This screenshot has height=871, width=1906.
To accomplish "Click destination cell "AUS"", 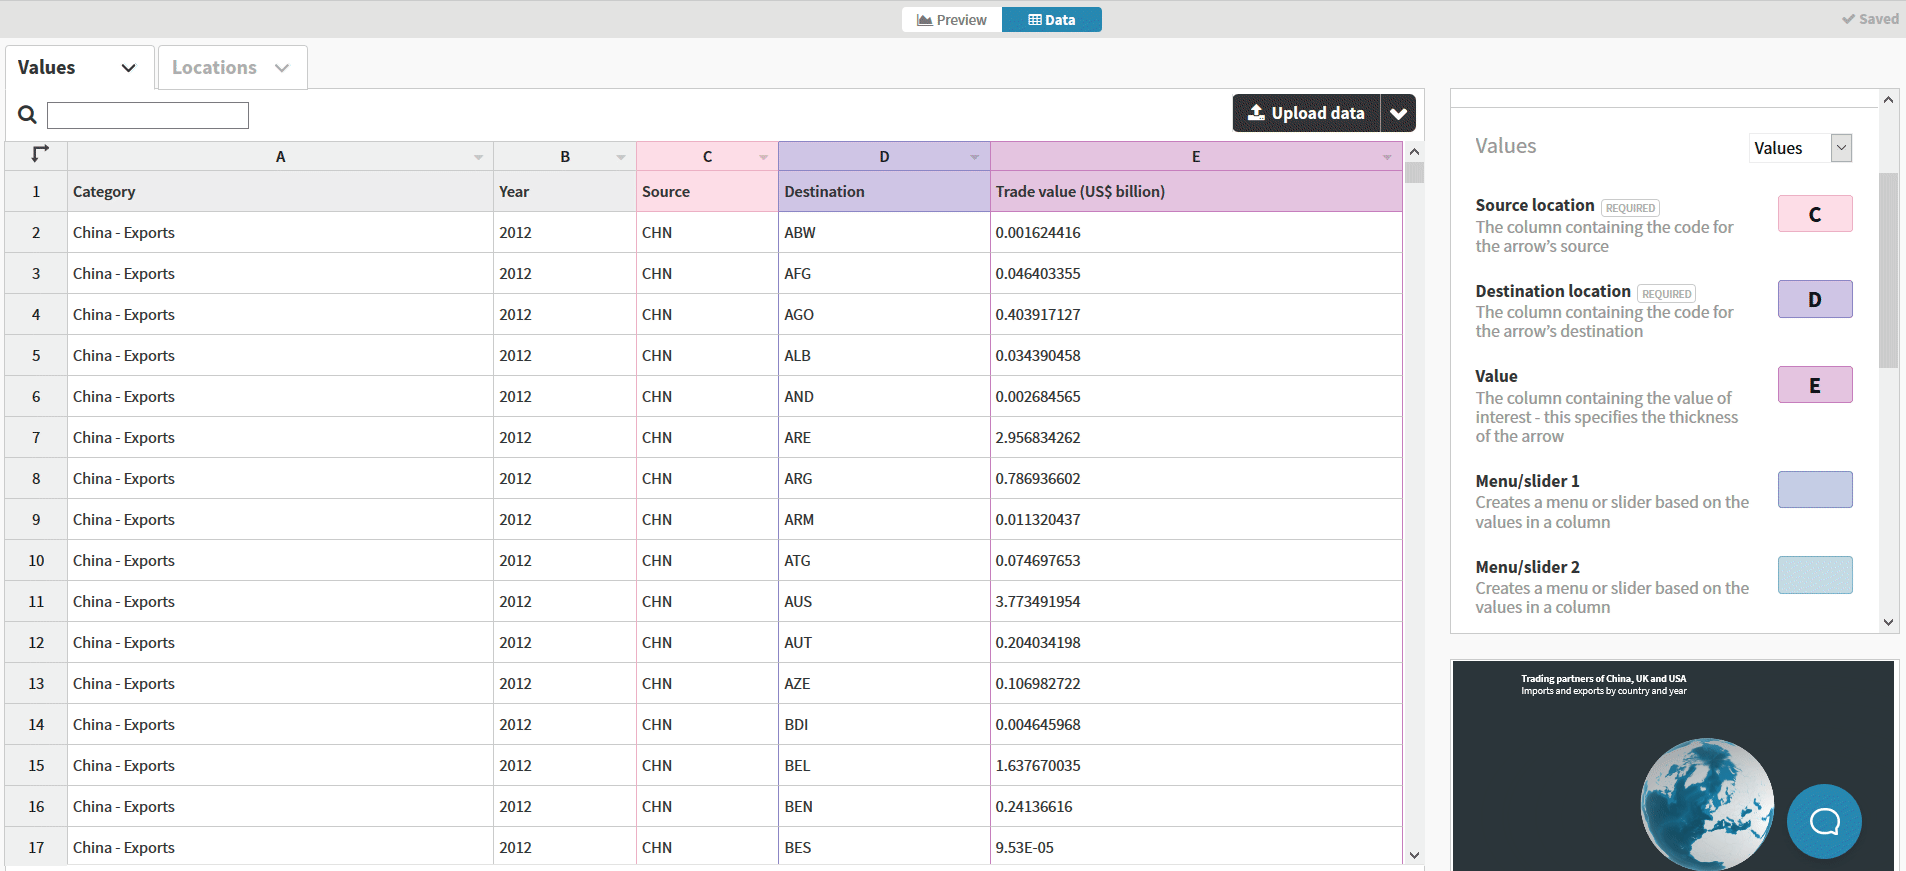I will pos(884,601).
